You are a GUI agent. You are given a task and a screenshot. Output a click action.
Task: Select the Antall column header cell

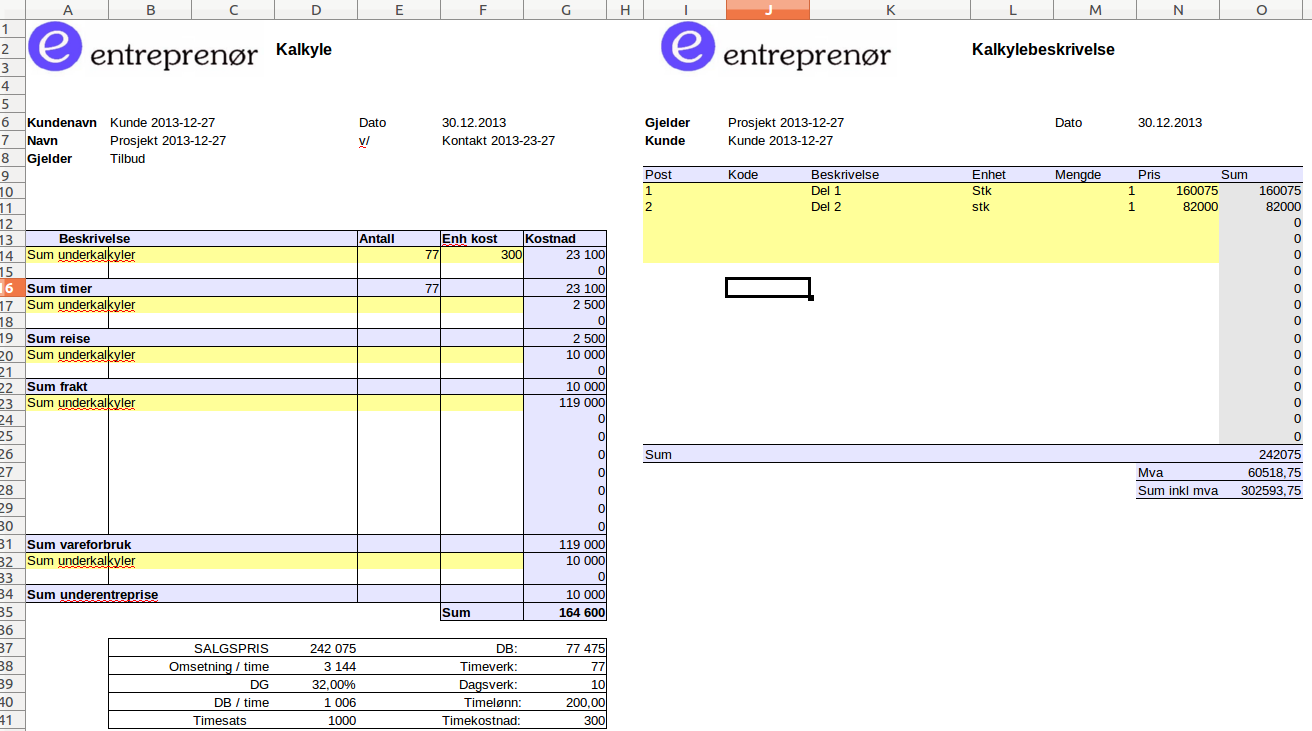click(x=399, y=239)
